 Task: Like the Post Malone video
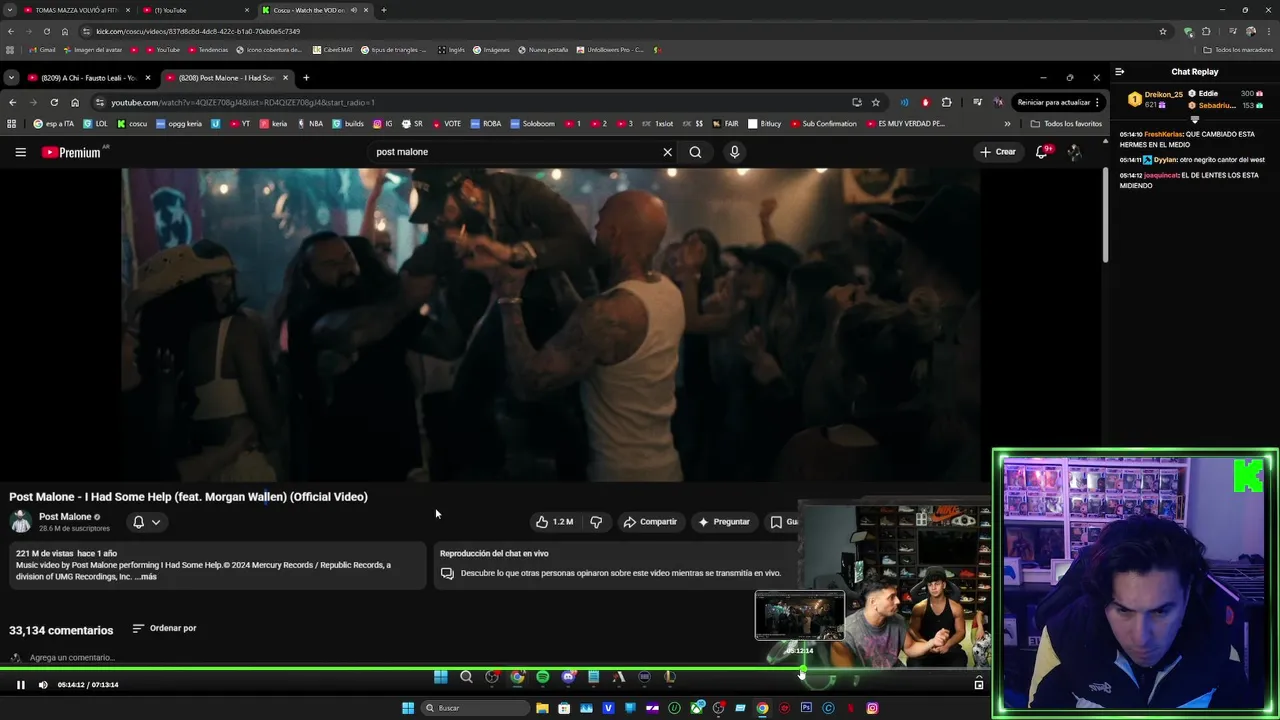tap(554, 522)
